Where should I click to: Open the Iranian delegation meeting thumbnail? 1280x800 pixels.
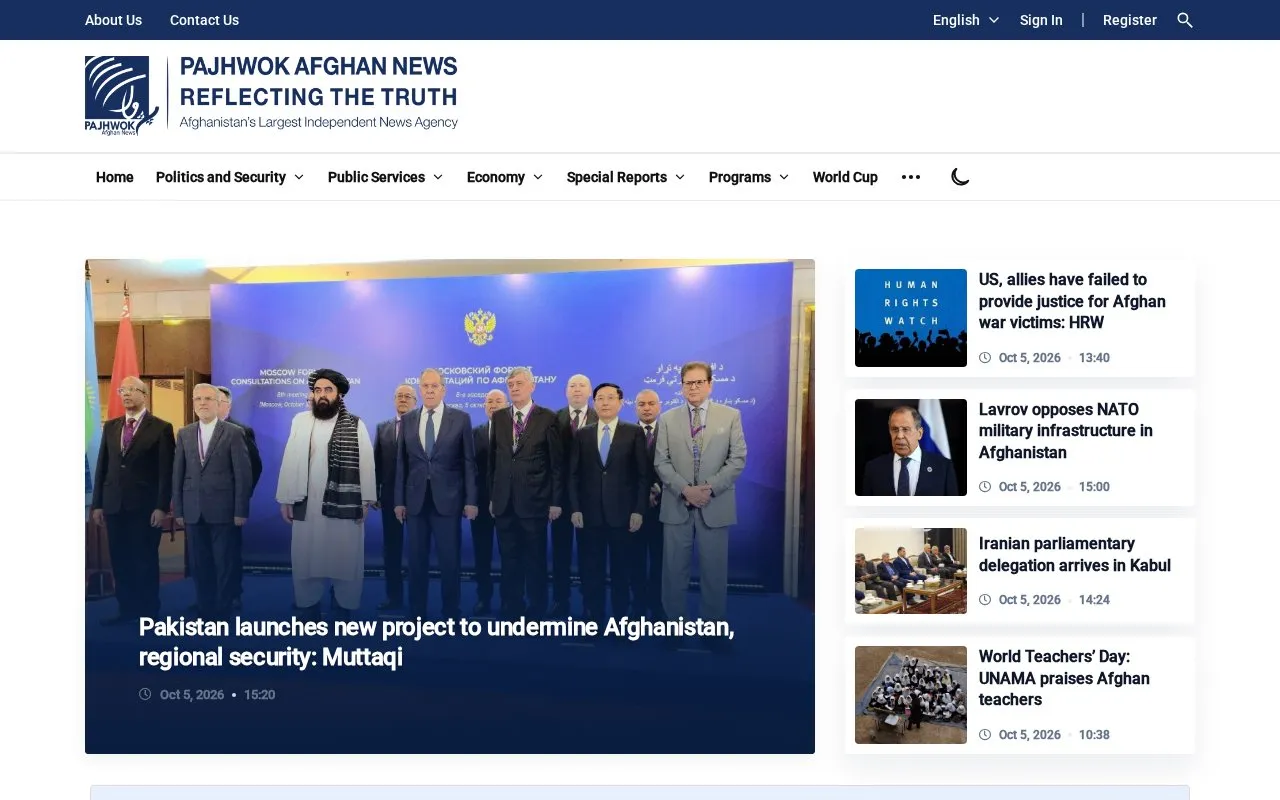911,571
